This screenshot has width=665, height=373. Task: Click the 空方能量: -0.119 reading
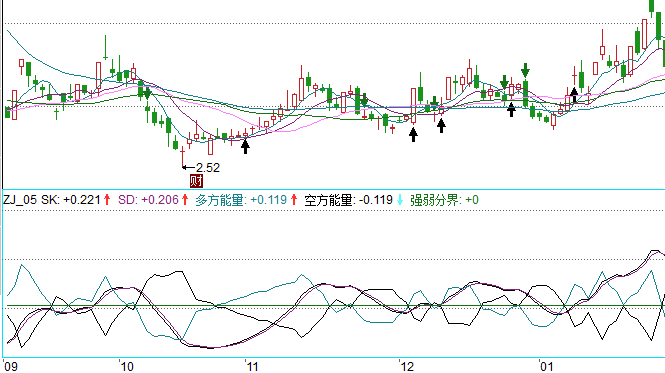[348, 200]
